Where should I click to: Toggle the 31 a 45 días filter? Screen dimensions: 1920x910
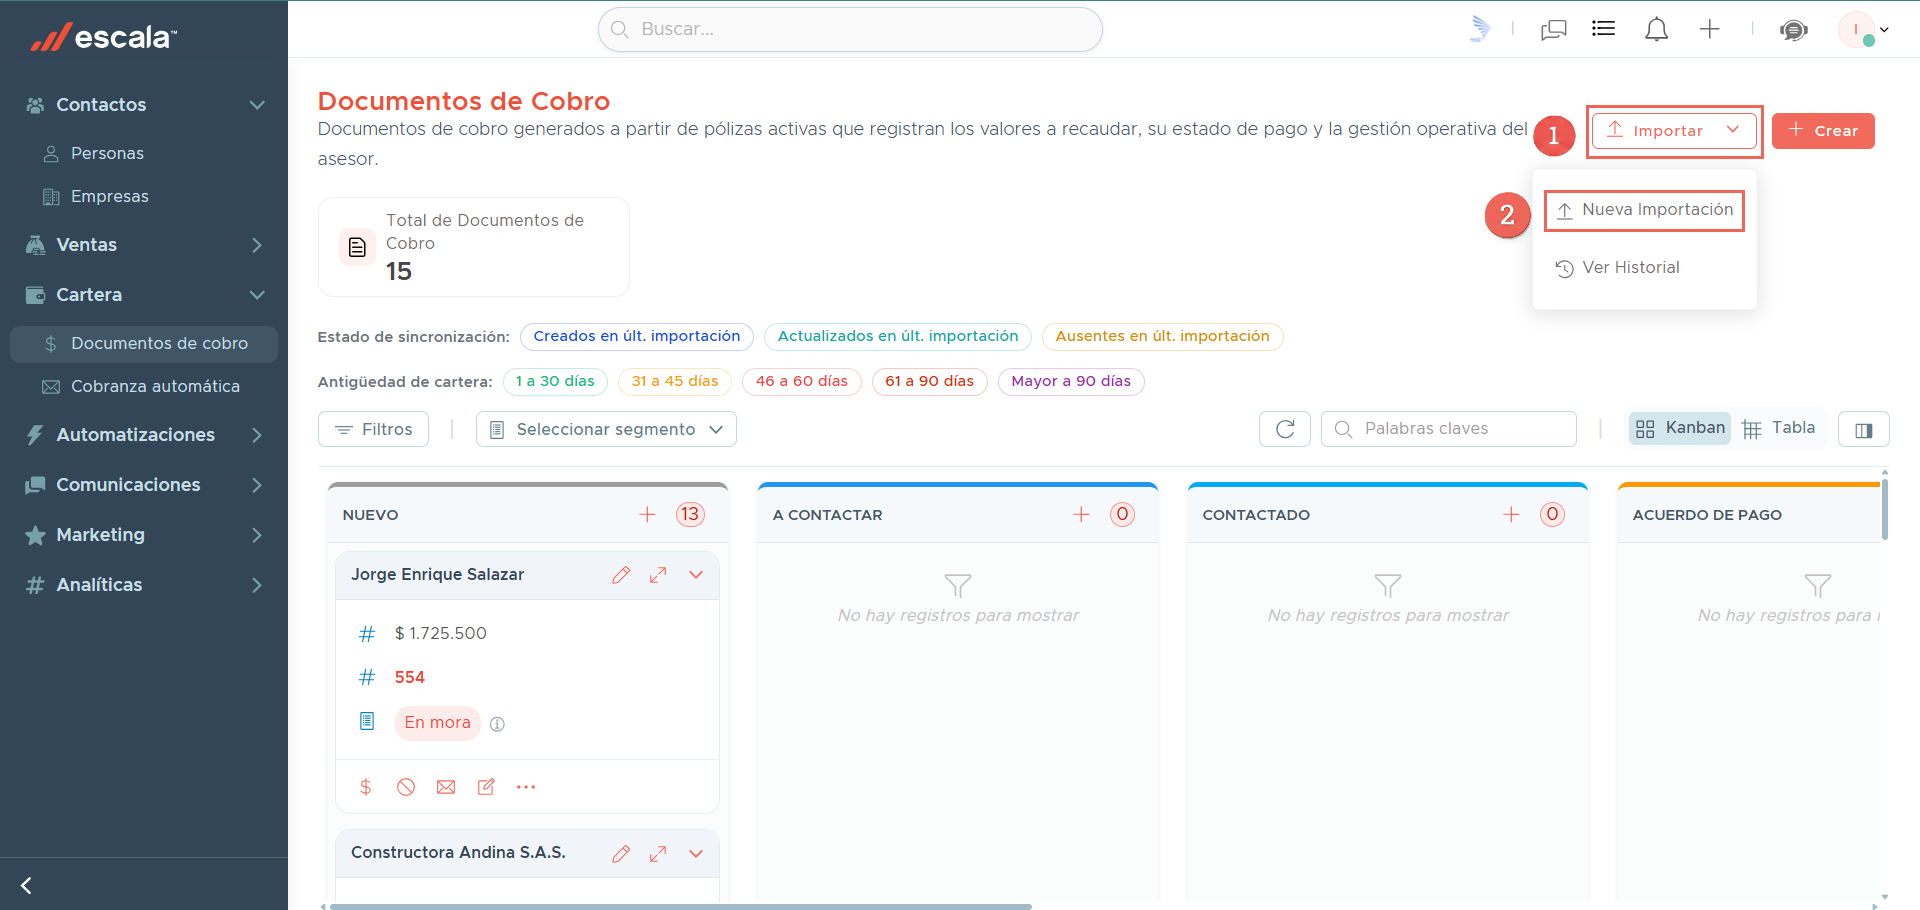(675, 381)
